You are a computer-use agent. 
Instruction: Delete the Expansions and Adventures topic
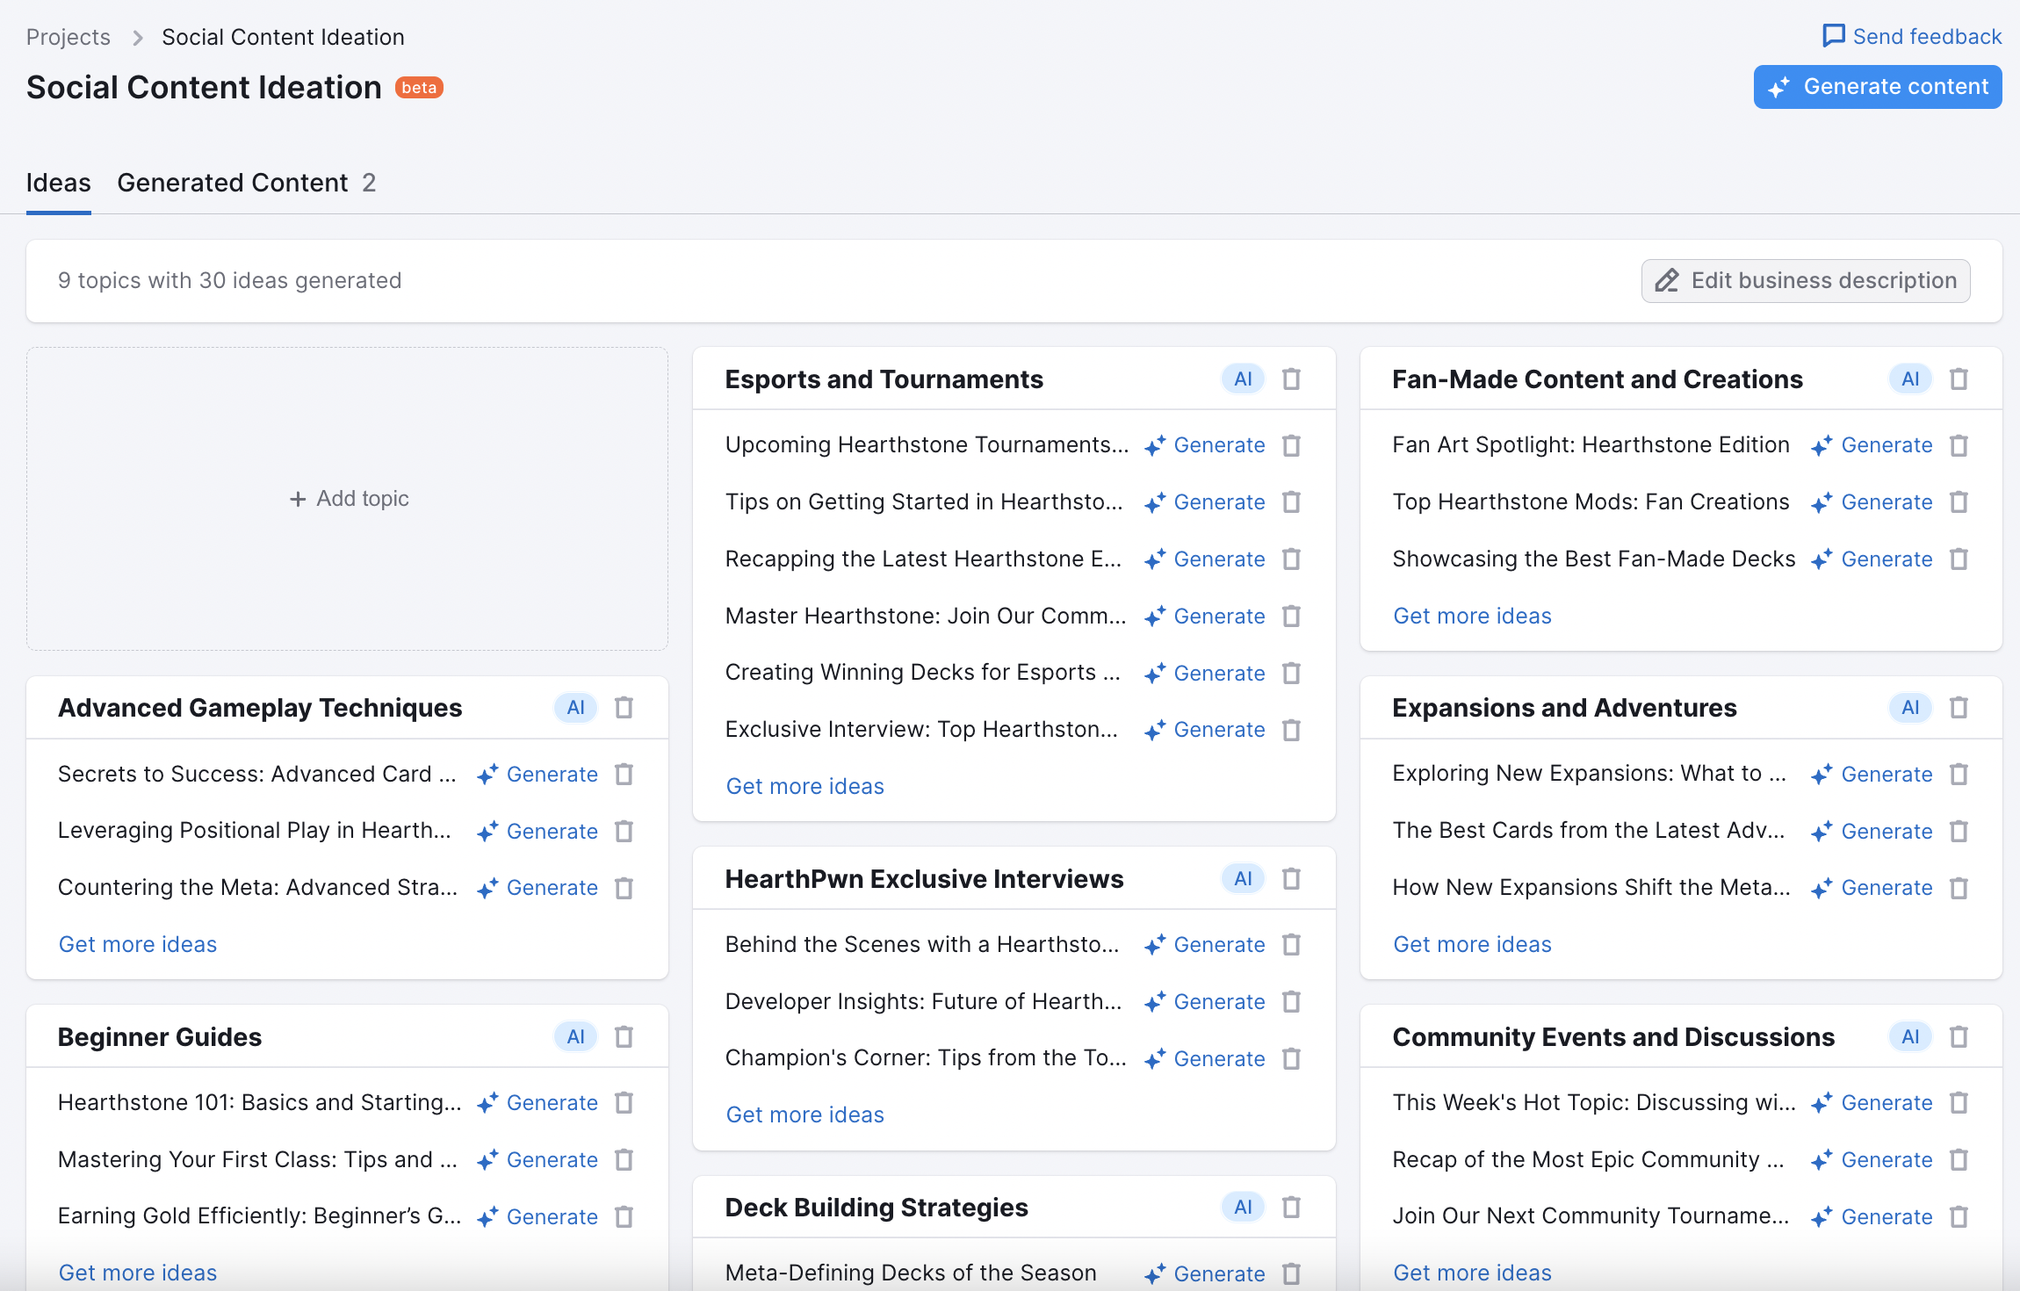tap(1958, 708)
